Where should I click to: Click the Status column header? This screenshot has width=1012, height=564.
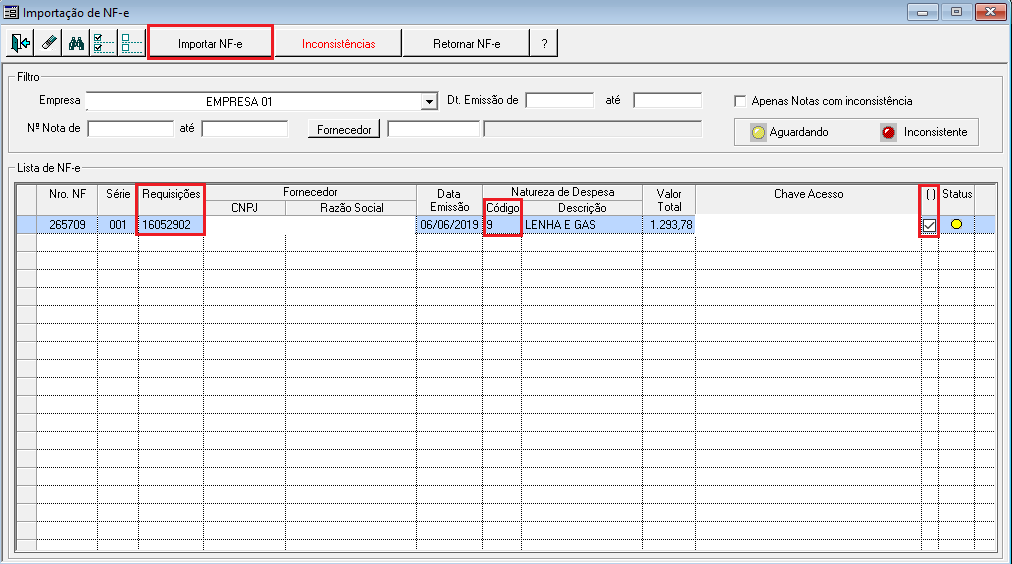coord(956,199)
